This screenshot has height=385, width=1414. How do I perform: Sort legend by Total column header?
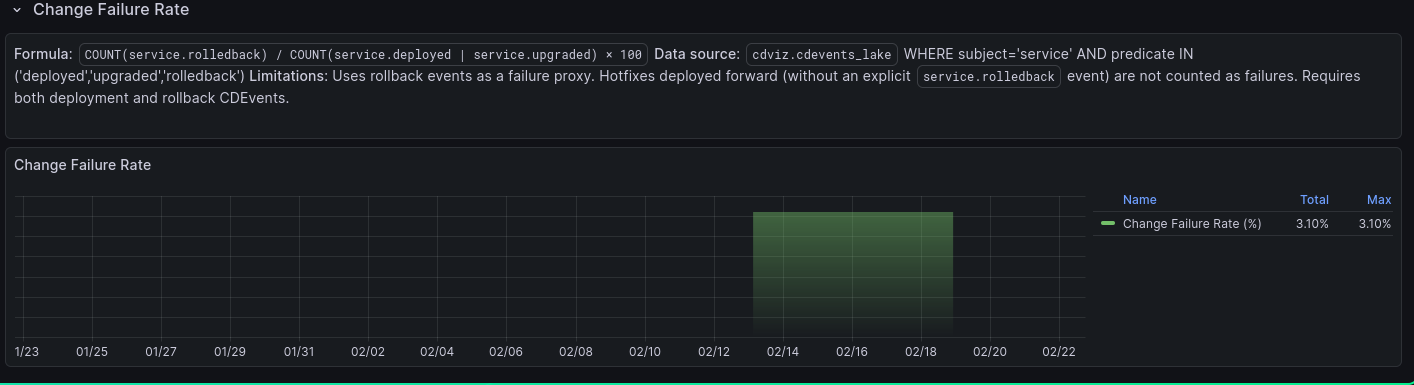click(1314, 200)
